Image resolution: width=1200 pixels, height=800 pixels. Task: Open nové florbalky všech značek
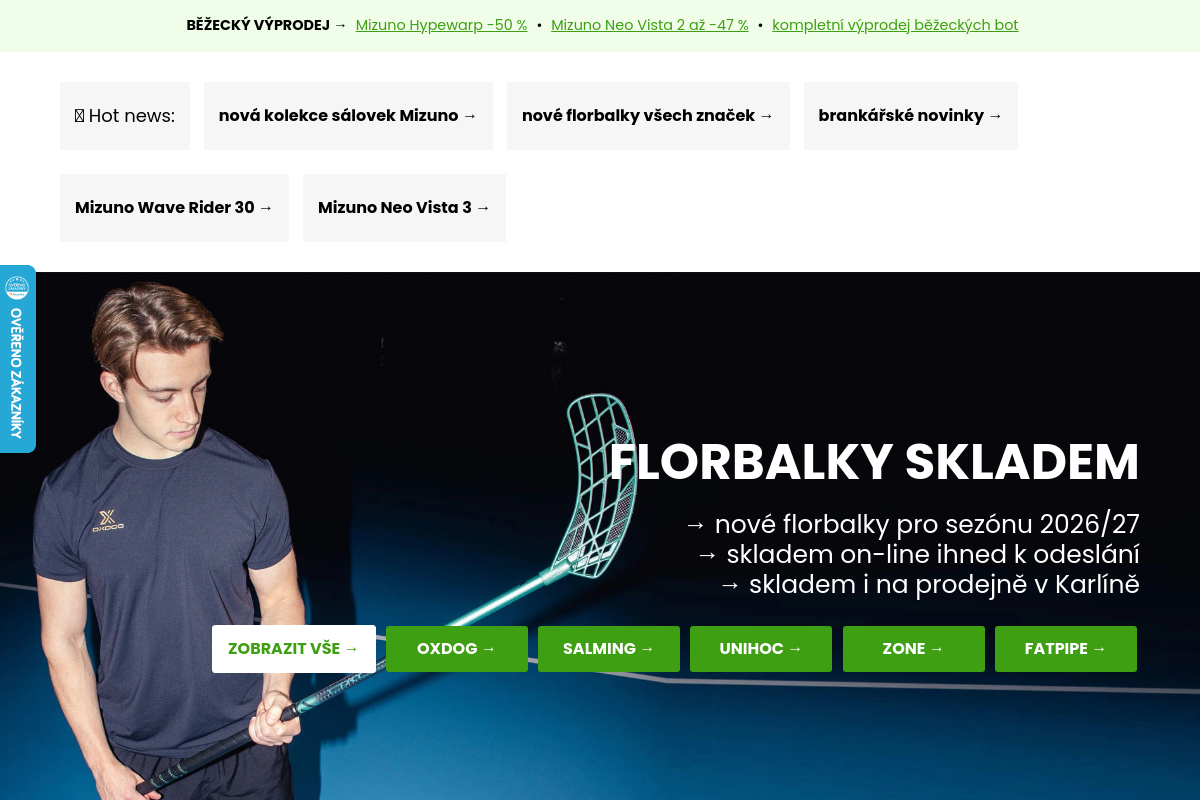click(x=648, y=116)
